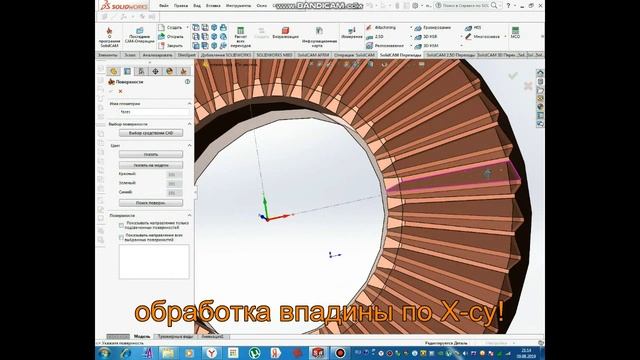Collapse the bottom Поверхности section
Screen dimensions: 640x360
point(189,215)
